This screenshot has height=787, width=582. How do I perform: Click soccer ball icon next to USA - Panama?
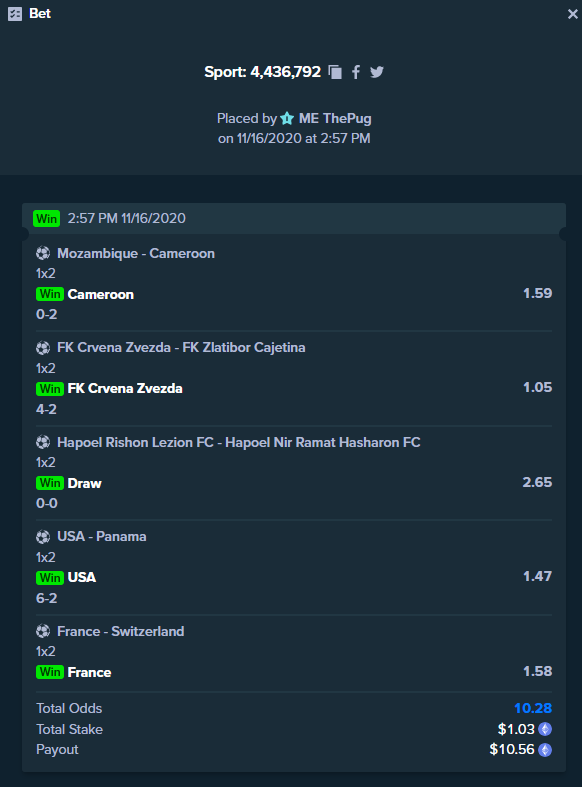pyautogui.click(x=43, y=537)
